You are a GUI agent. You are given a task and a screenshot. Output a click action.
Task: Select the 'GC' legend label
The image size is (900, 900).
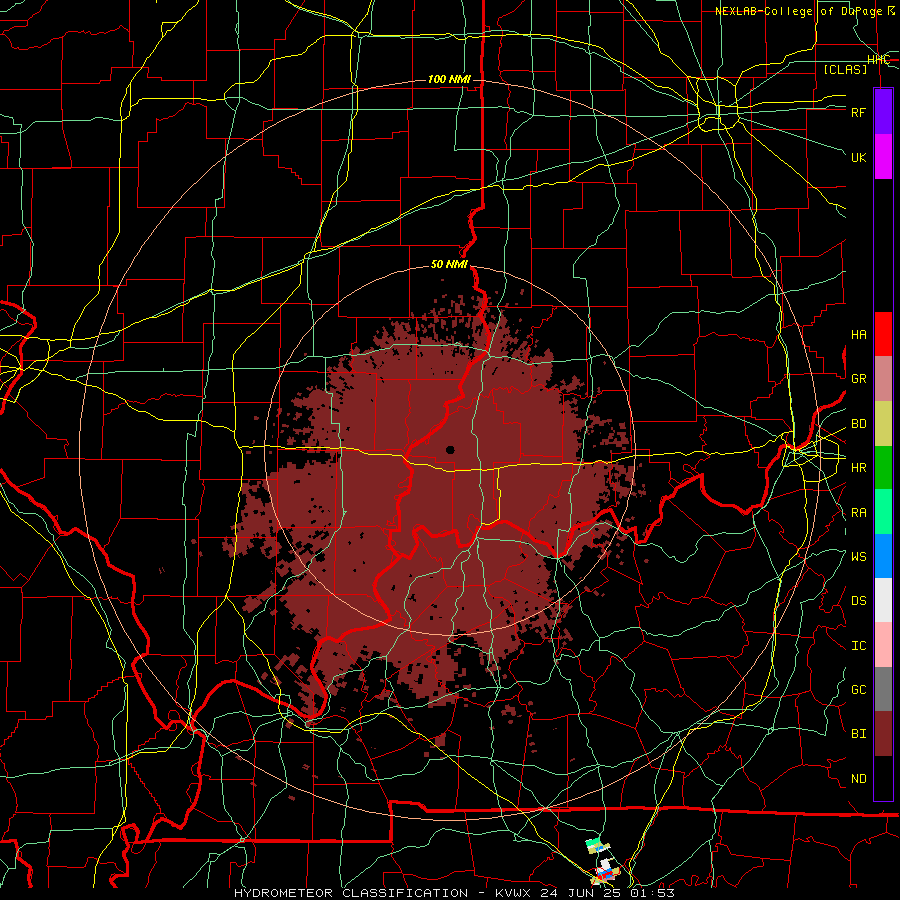pyautogui.click(x=858, y=690)
